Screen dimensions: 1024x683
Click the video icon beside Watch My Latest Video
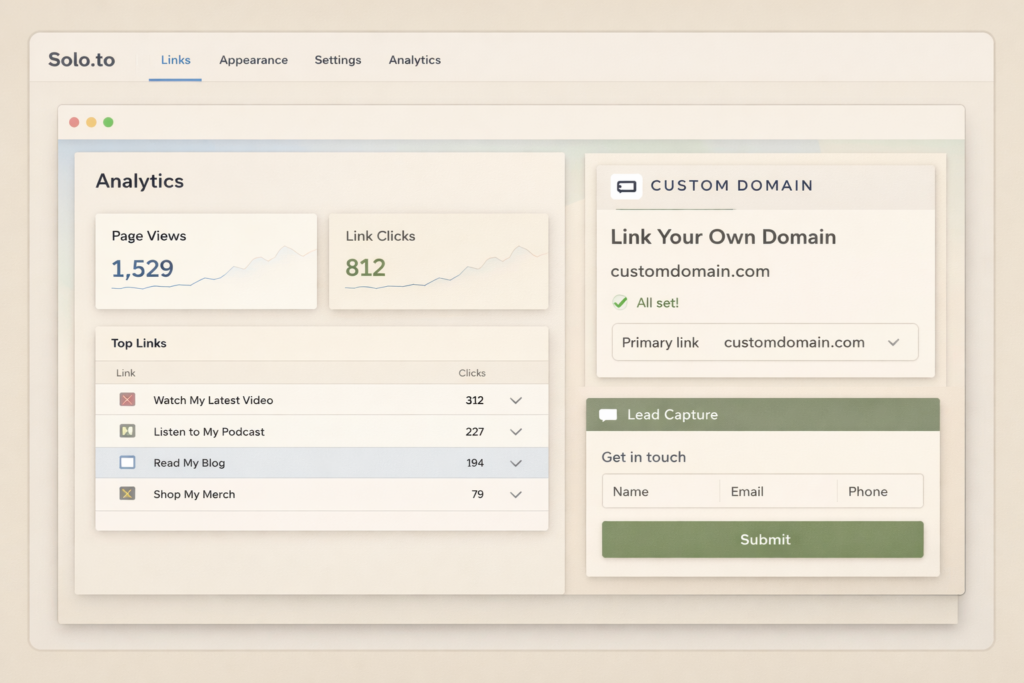pyautogui.click(x=127, y=399)
